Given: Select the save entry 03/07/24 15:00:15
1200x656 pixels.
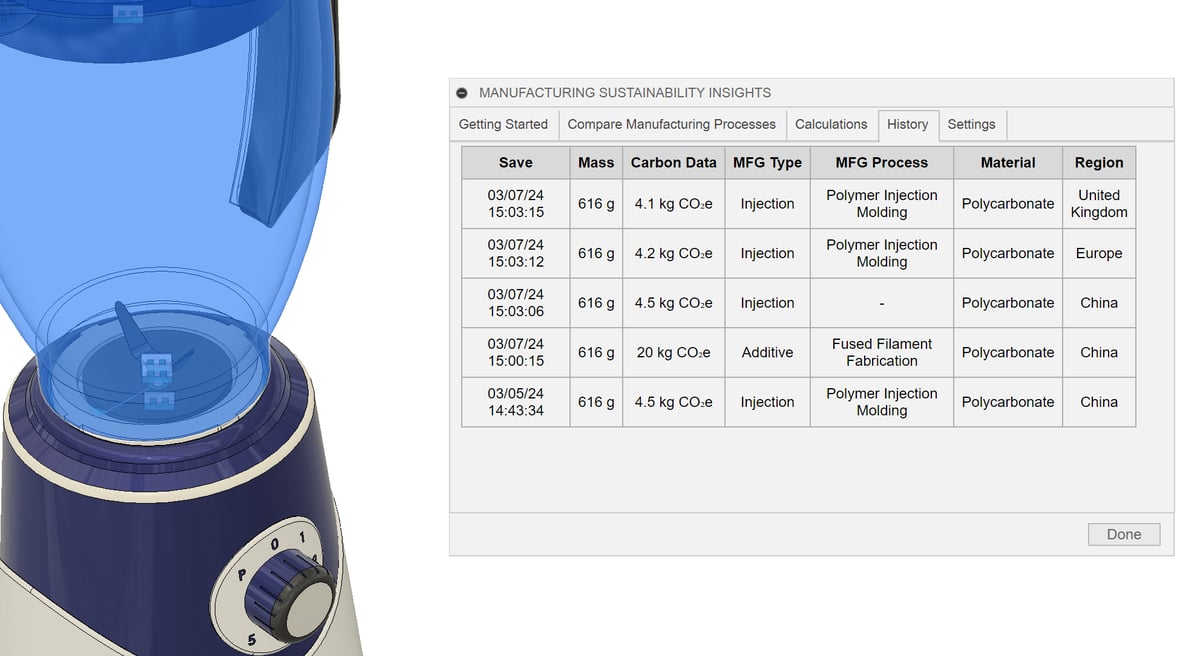Looking at the screenshot, I should [x=516, y=352].
